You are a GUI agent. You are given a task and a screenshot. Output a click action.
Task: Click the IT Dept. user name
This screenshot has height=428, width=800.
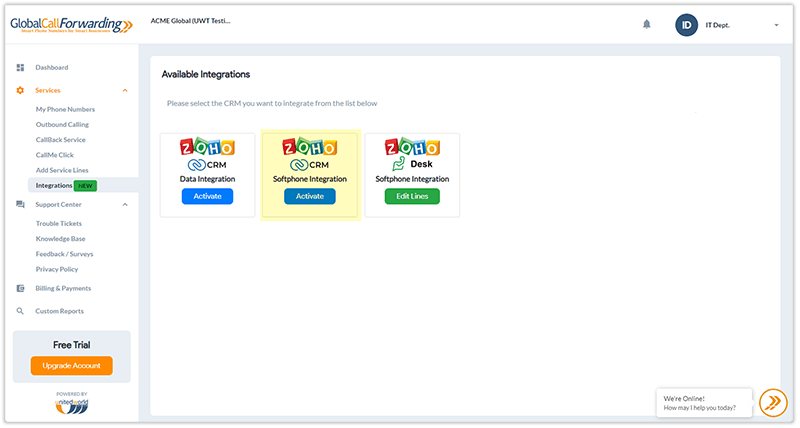[x=717, y=25]
